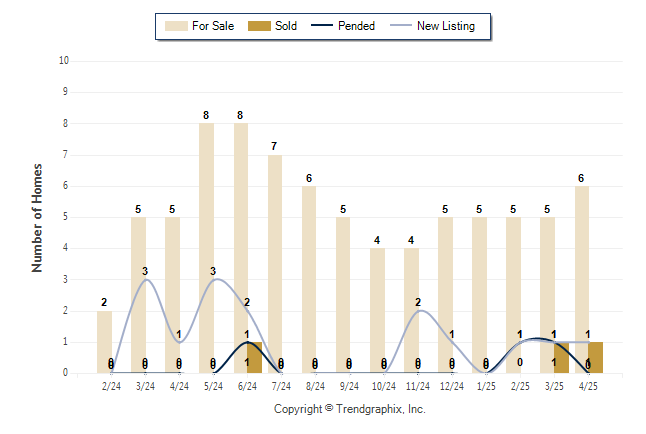Screen dimensions: 646x434
Task: Click the 3/25 Sold bar
Action: (x=562, y=357)
